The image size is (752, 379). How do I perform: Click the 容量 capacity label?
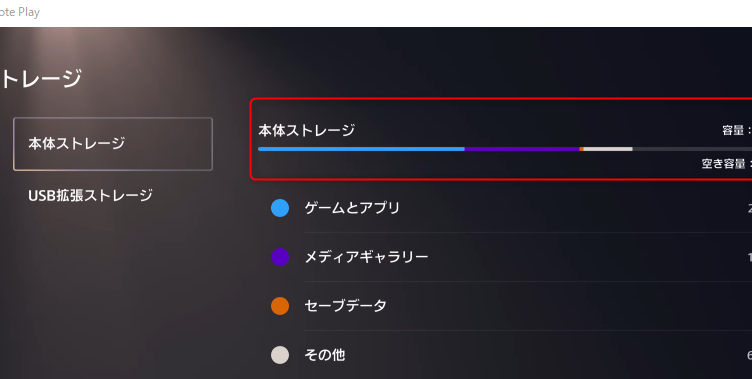click(x=733, y=130)
